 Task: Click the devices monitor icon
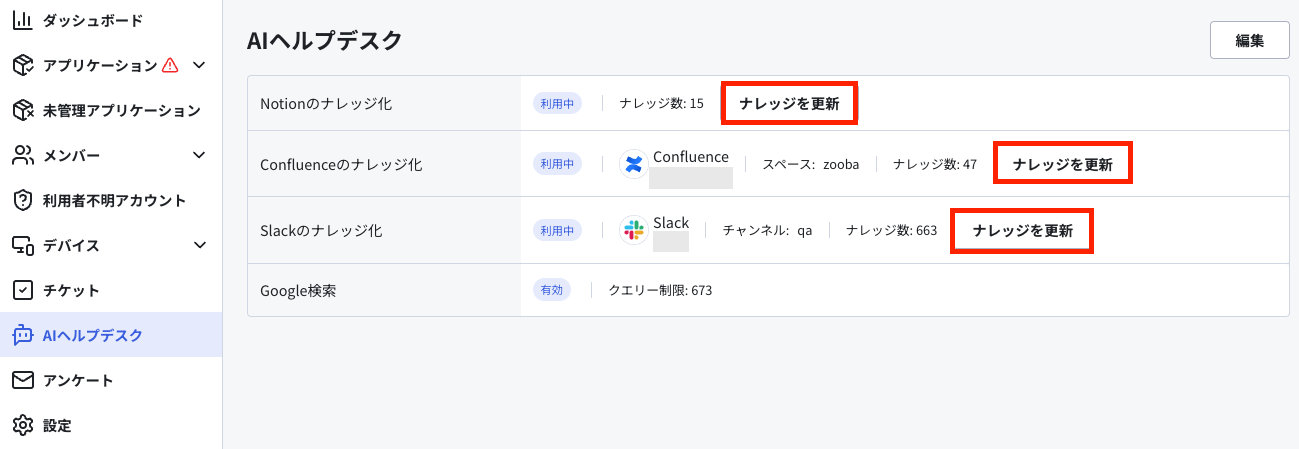22,245
